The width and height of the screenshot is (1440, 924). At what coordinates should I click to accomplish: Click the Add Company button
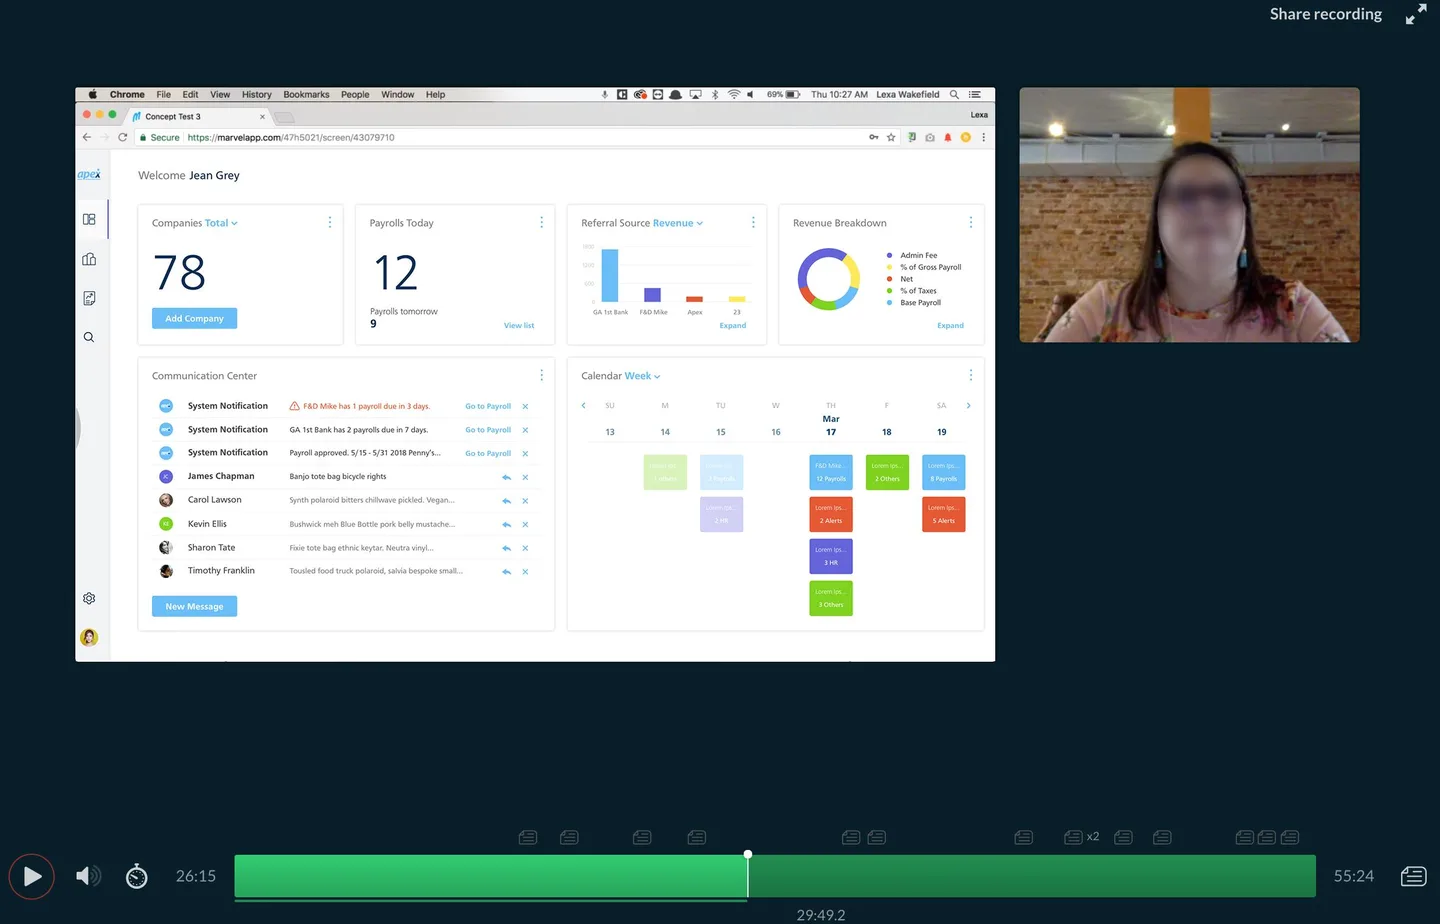[x=193, y=318]
